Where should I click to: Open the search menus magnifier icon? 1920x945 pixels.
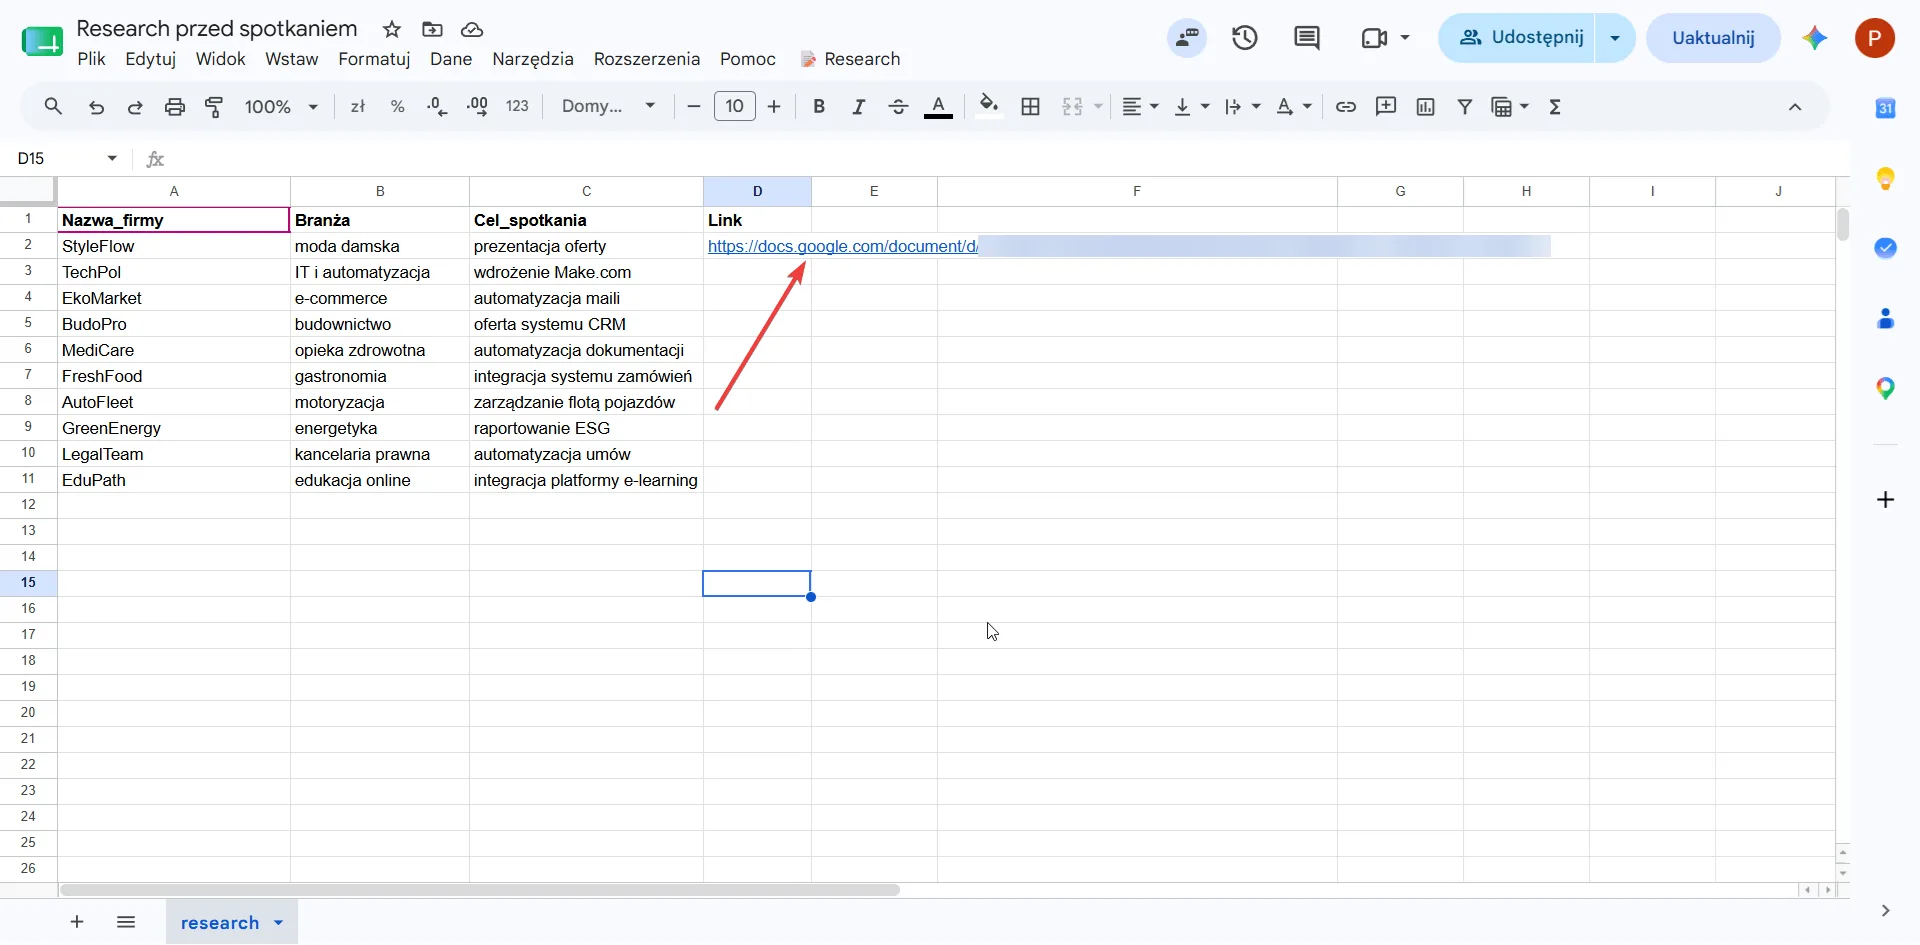(53, 106)
